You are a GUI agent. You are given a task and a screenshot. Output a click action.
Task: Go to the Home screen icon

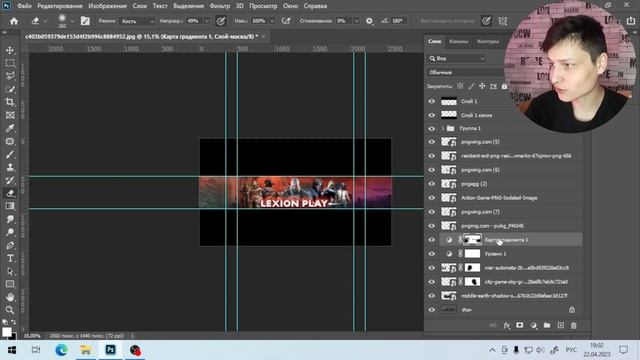[x=14, y=21]
